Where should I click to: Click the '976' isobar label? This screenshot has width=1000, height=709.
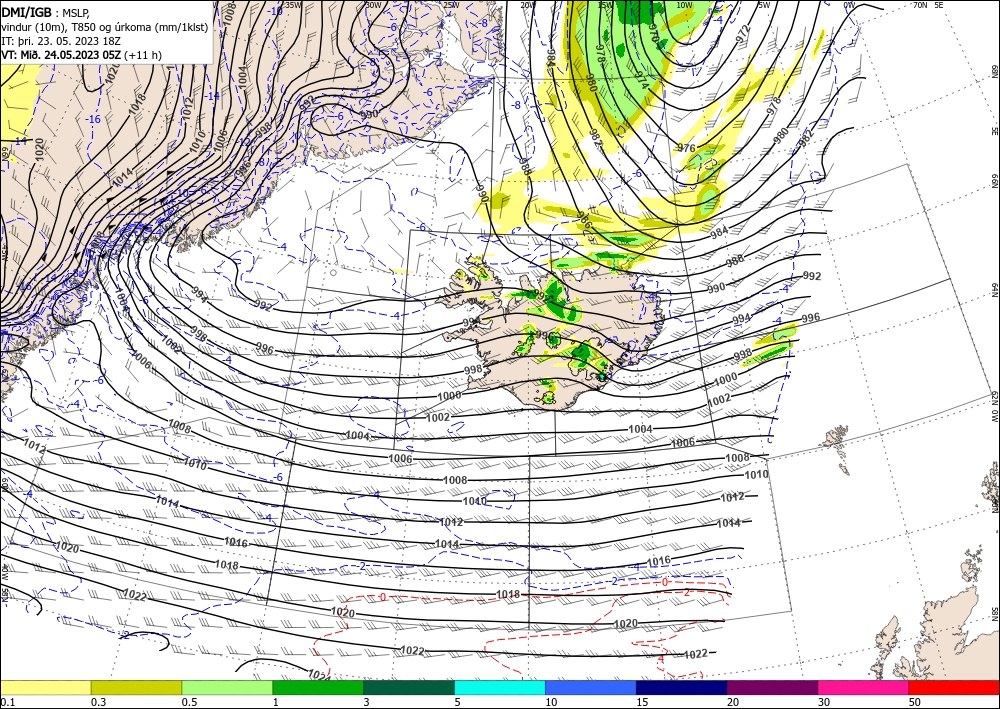(686, 148)
